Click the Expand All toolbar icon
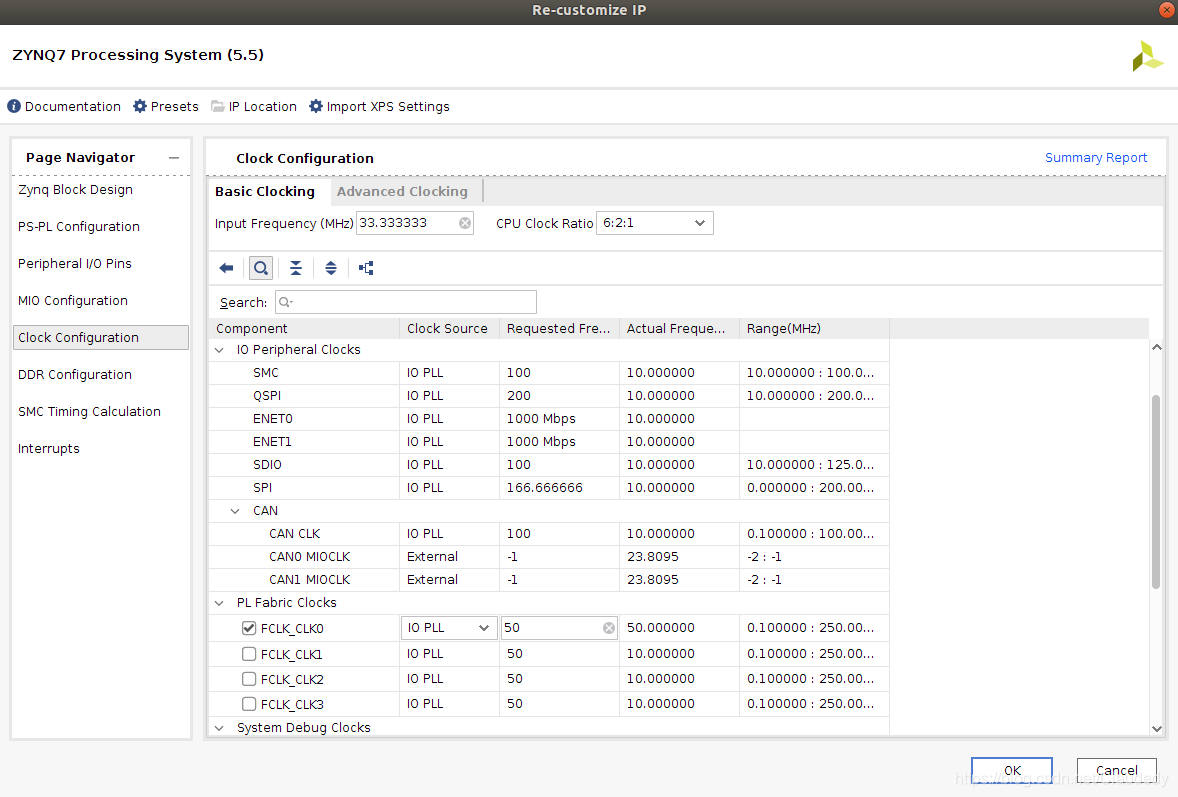1178x797 pixels. pos(331,268)
